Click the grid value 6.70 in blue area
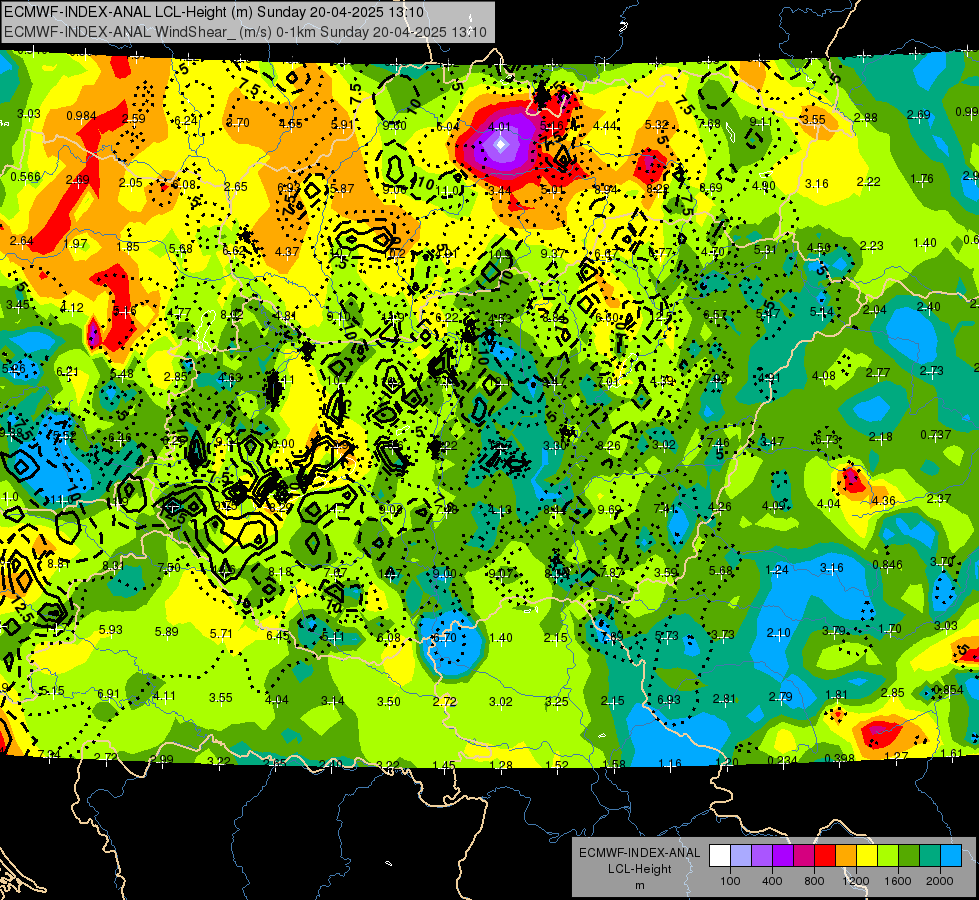 tap(445, 638)
